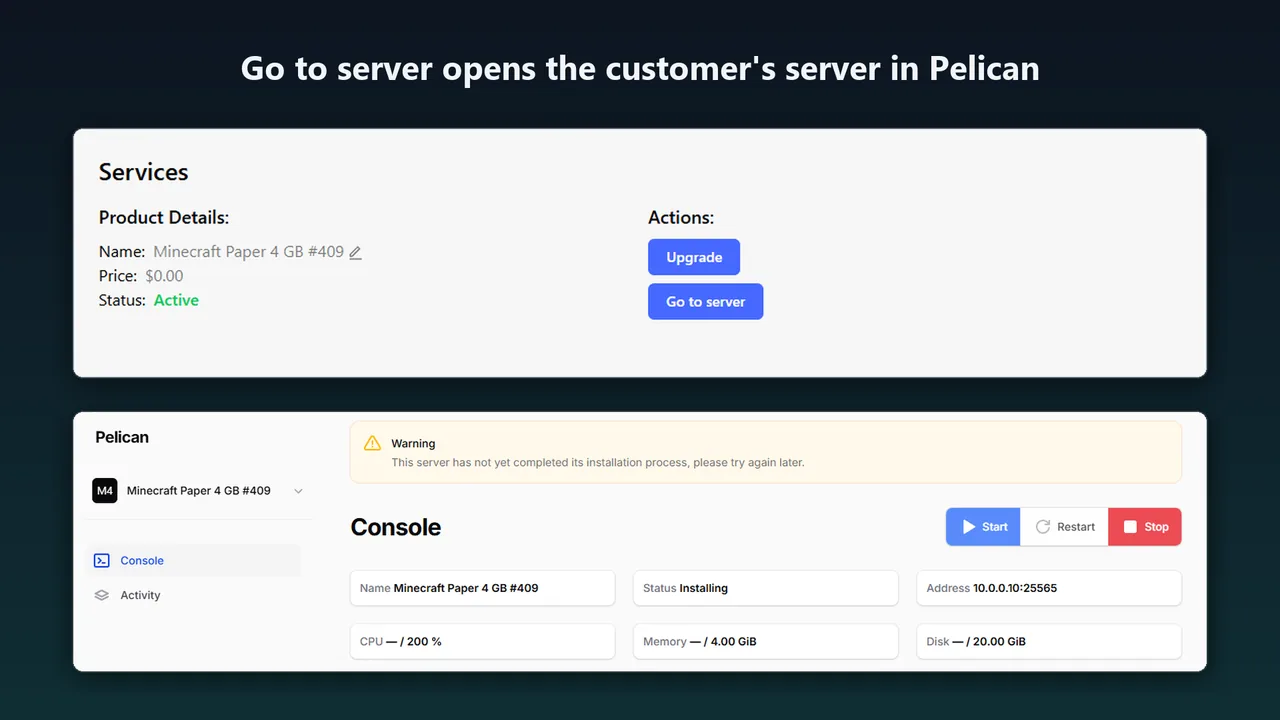Click the M4 server avatar badge
The width and height of the screenshot is (1280, 720).
[x=105, y=491]
